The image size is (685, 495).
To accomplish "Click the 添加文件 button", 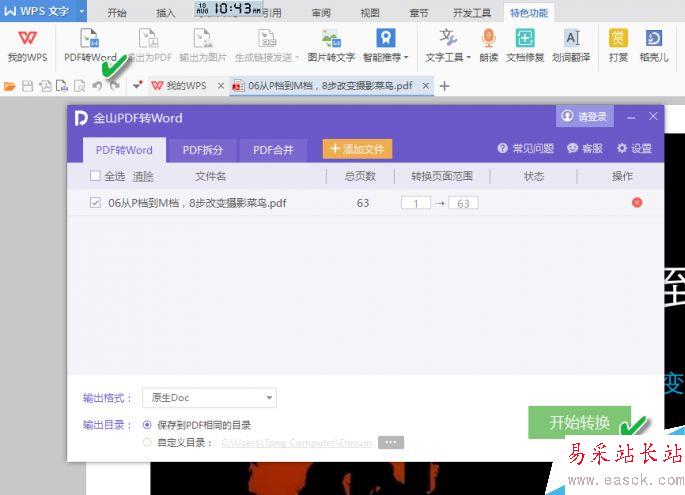I will 357,149.
